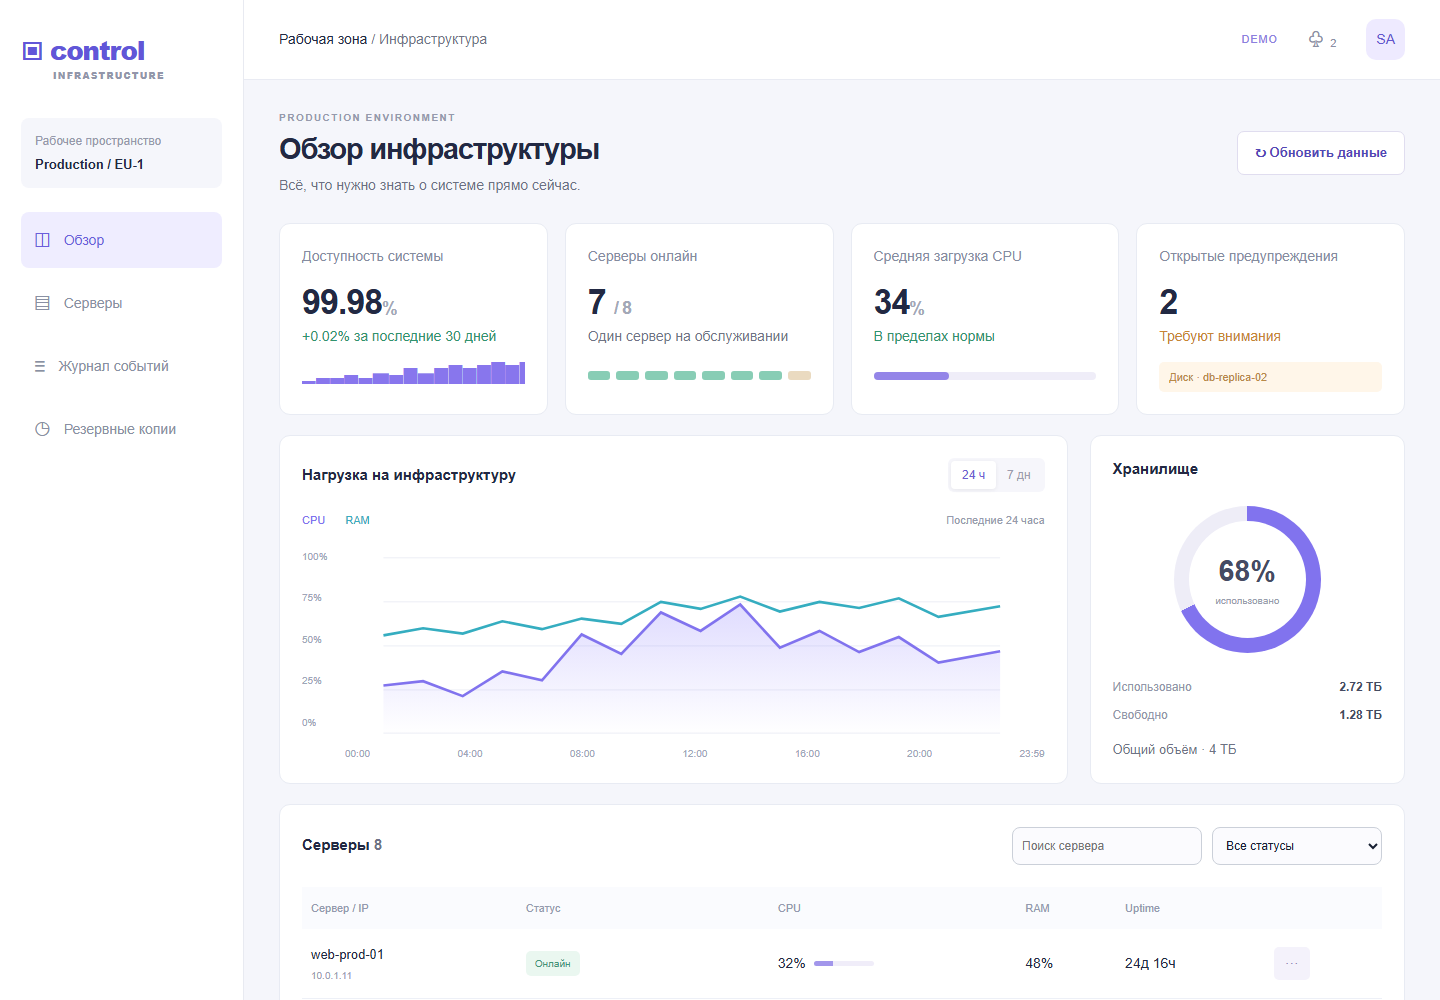Open Резервные копии in sidebar
This screenshot has width=1440, height=1000.
[x=121, y=429]
